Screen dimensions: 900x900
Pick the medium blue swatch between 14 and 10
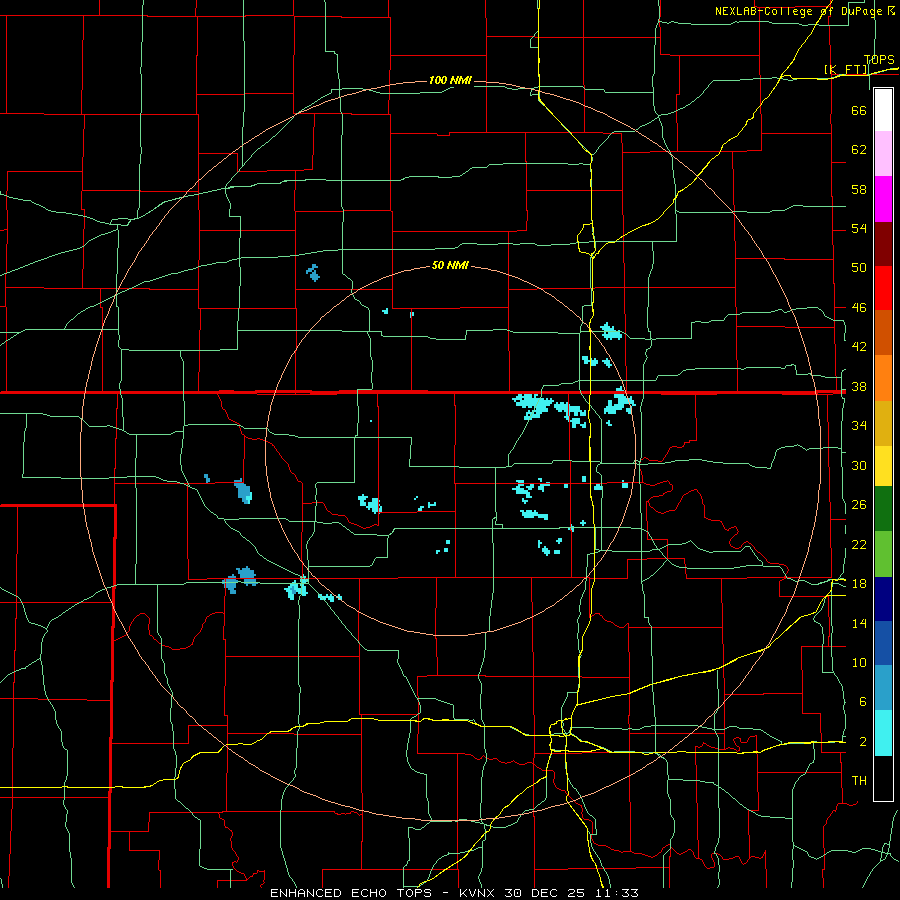pos(883,643)
